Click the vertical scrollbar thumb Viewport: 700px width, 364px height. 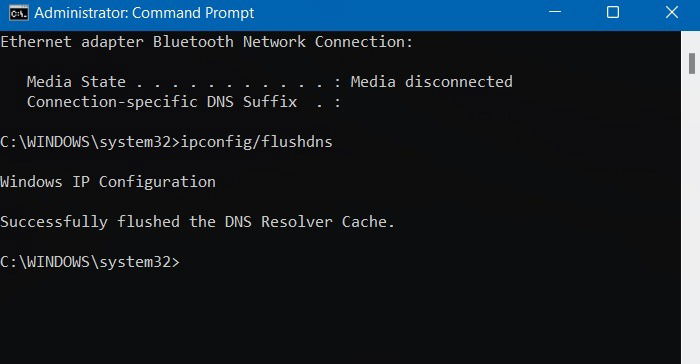(x=692, y=63)
